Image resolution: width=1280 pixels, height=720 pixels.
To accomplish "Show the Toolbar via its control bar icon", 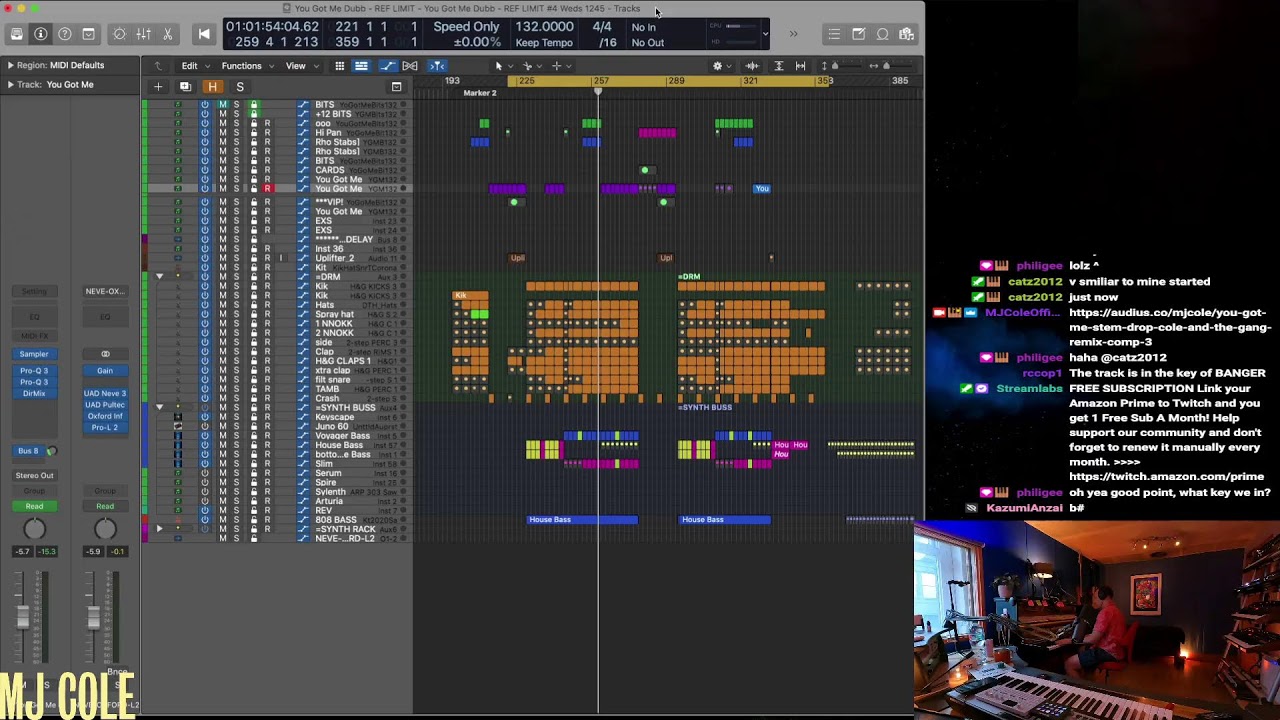I will click(x=89, y=34).
